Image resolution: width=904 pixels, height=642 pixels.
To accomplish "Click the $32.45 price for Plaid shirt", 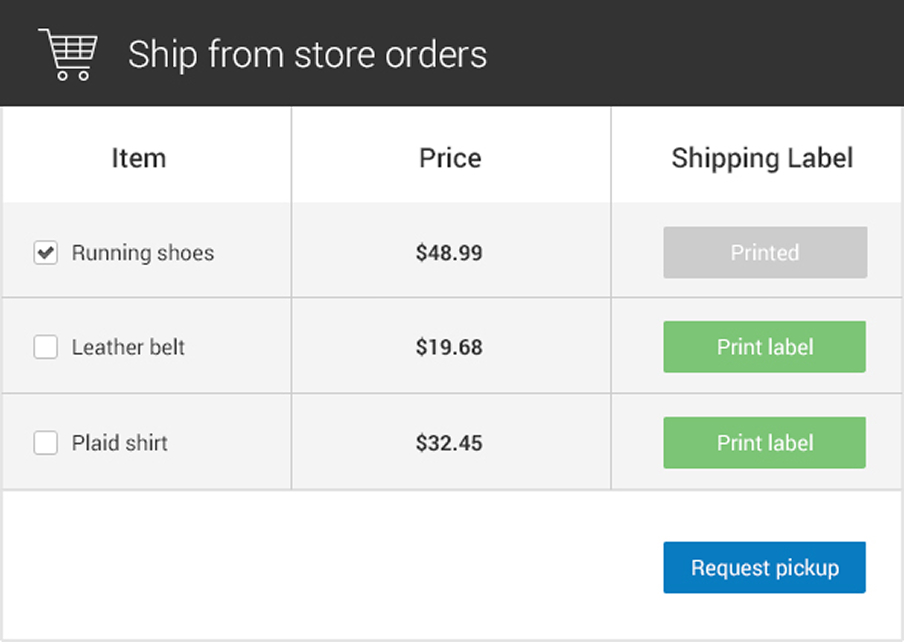I will click(450, 442).
